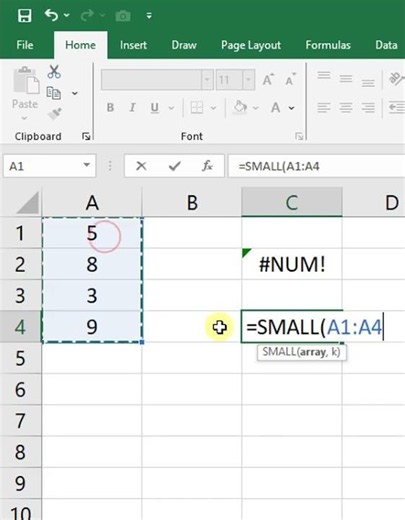Click Decrease Font Size icon

coord(290,79)
